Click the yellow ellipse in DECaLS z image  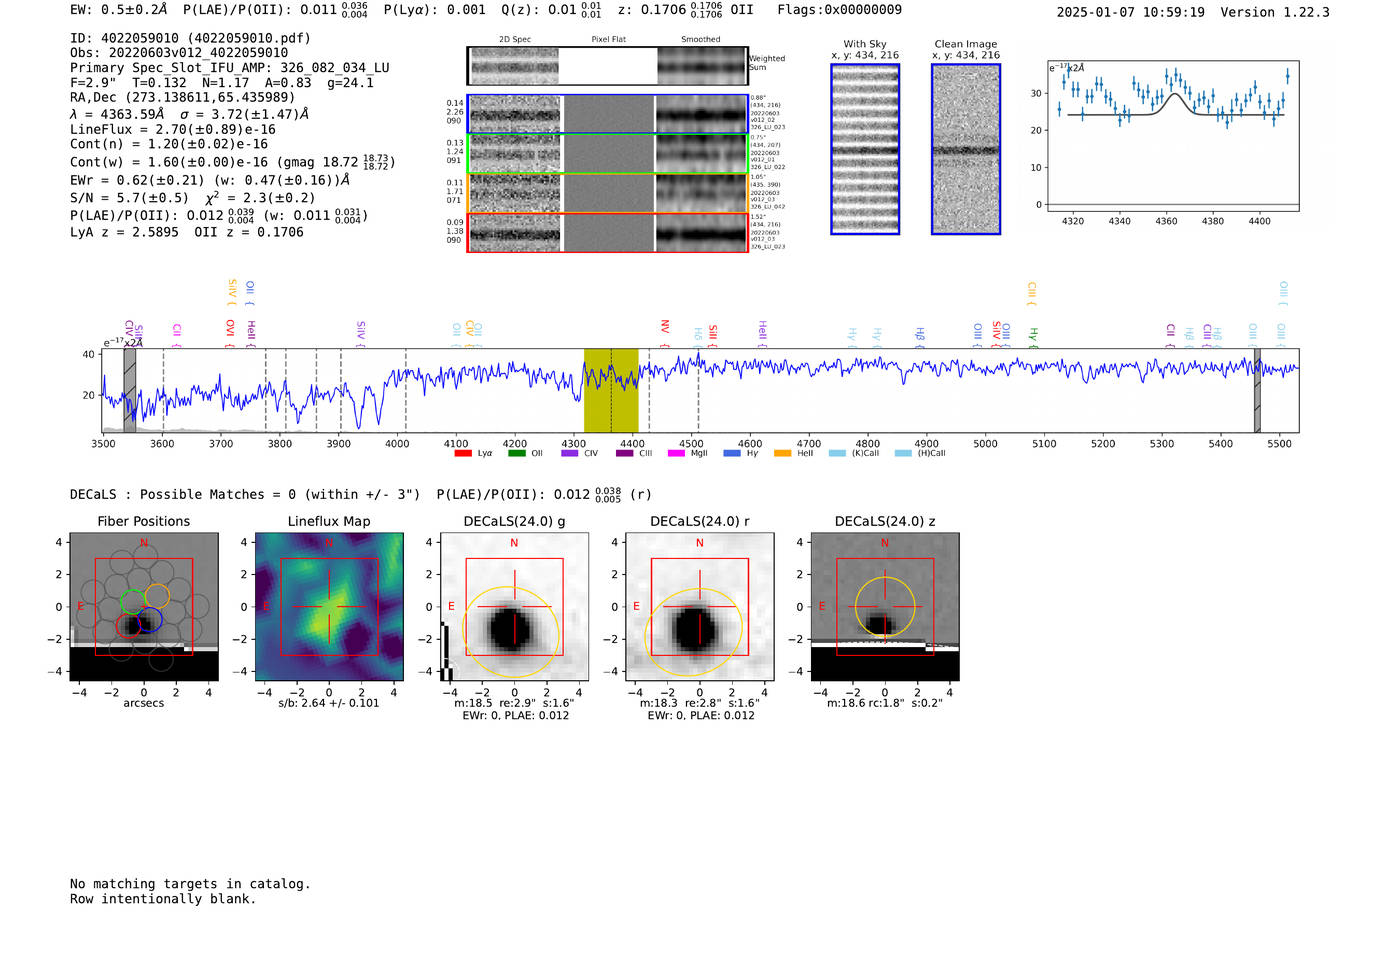coord(885,606)
